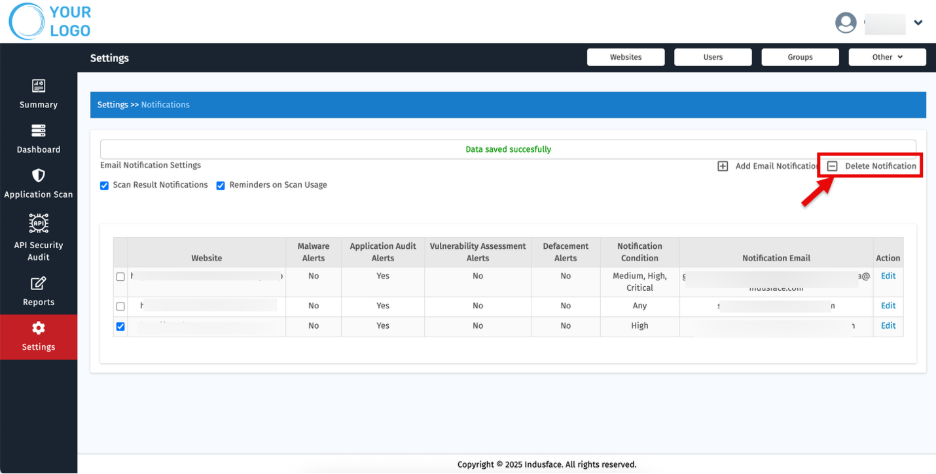Toggle Scan Result Notifications checkbox
936x474 pixels.
click(104, 186)
